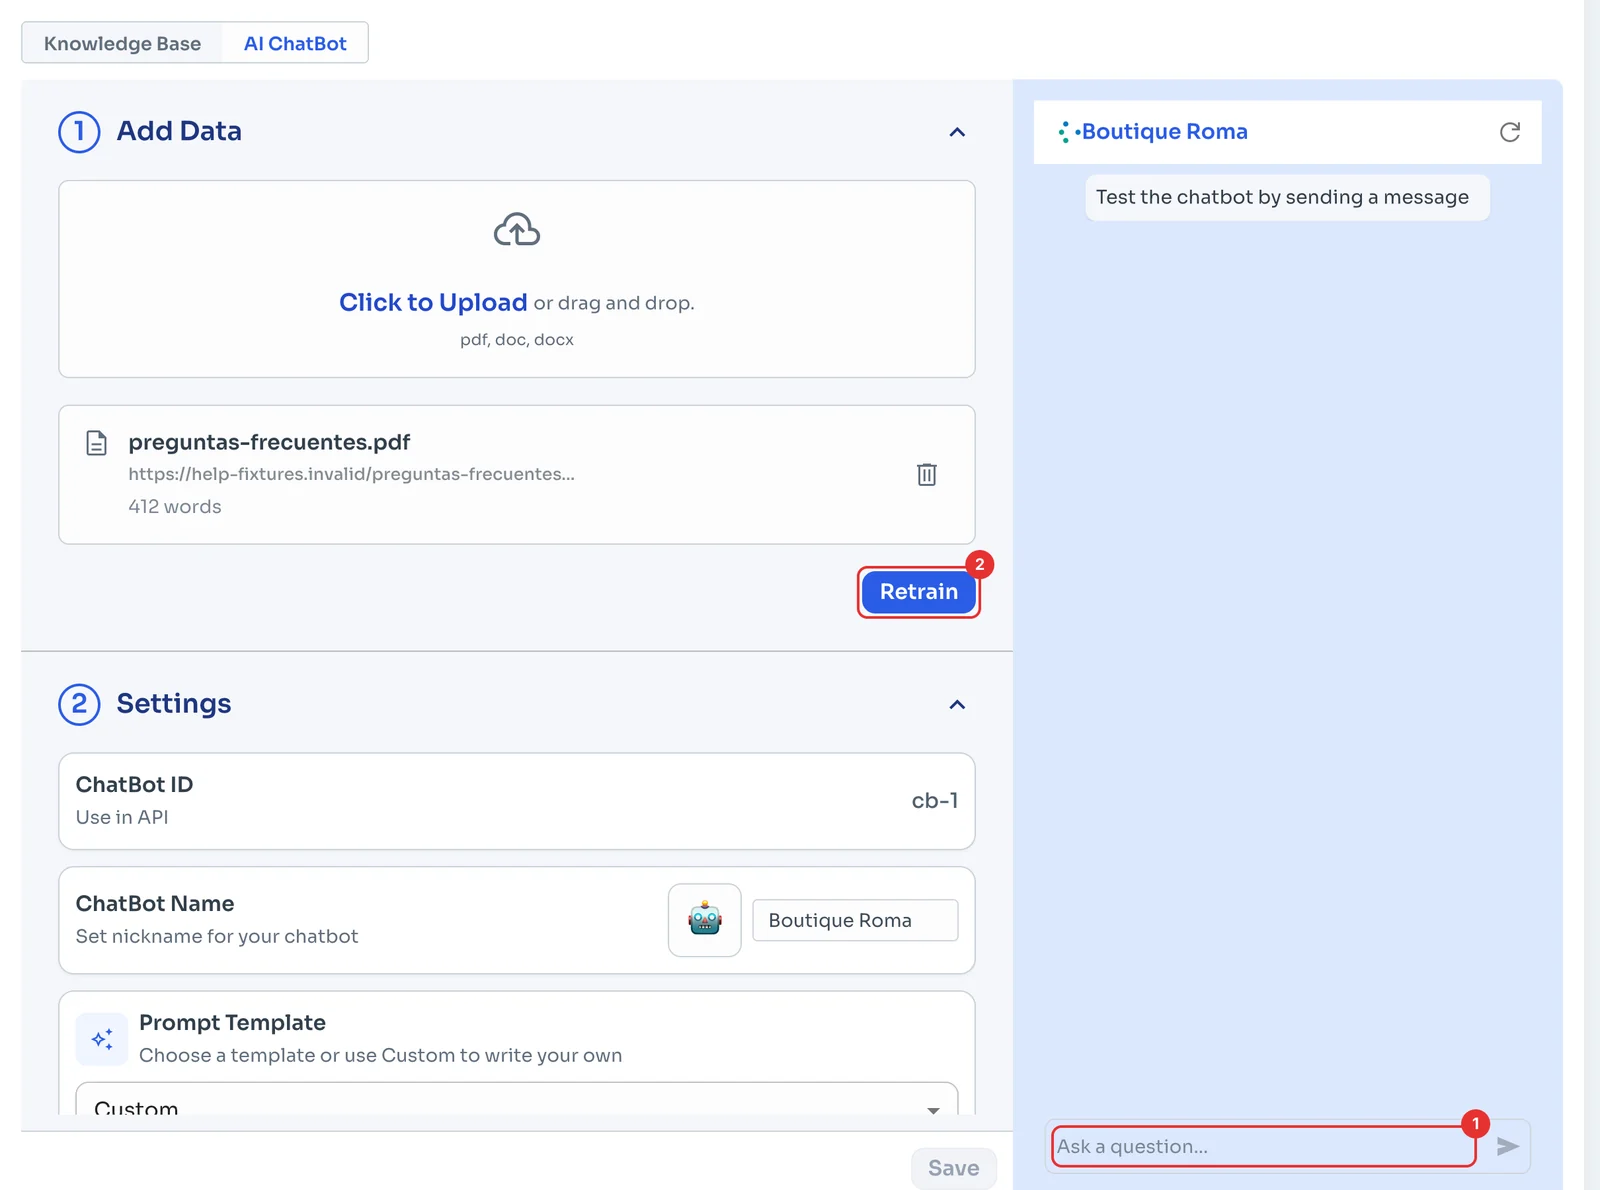The width and height of the screenshot is (1600, 1190).
Task: Edit the Boutique Roma name field
Action: [x=855, y=920]
